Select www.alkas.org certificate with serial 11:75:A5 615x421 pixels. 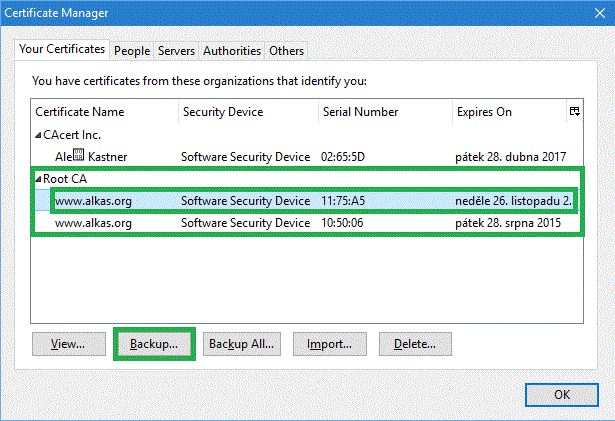[x=93, y=201]
